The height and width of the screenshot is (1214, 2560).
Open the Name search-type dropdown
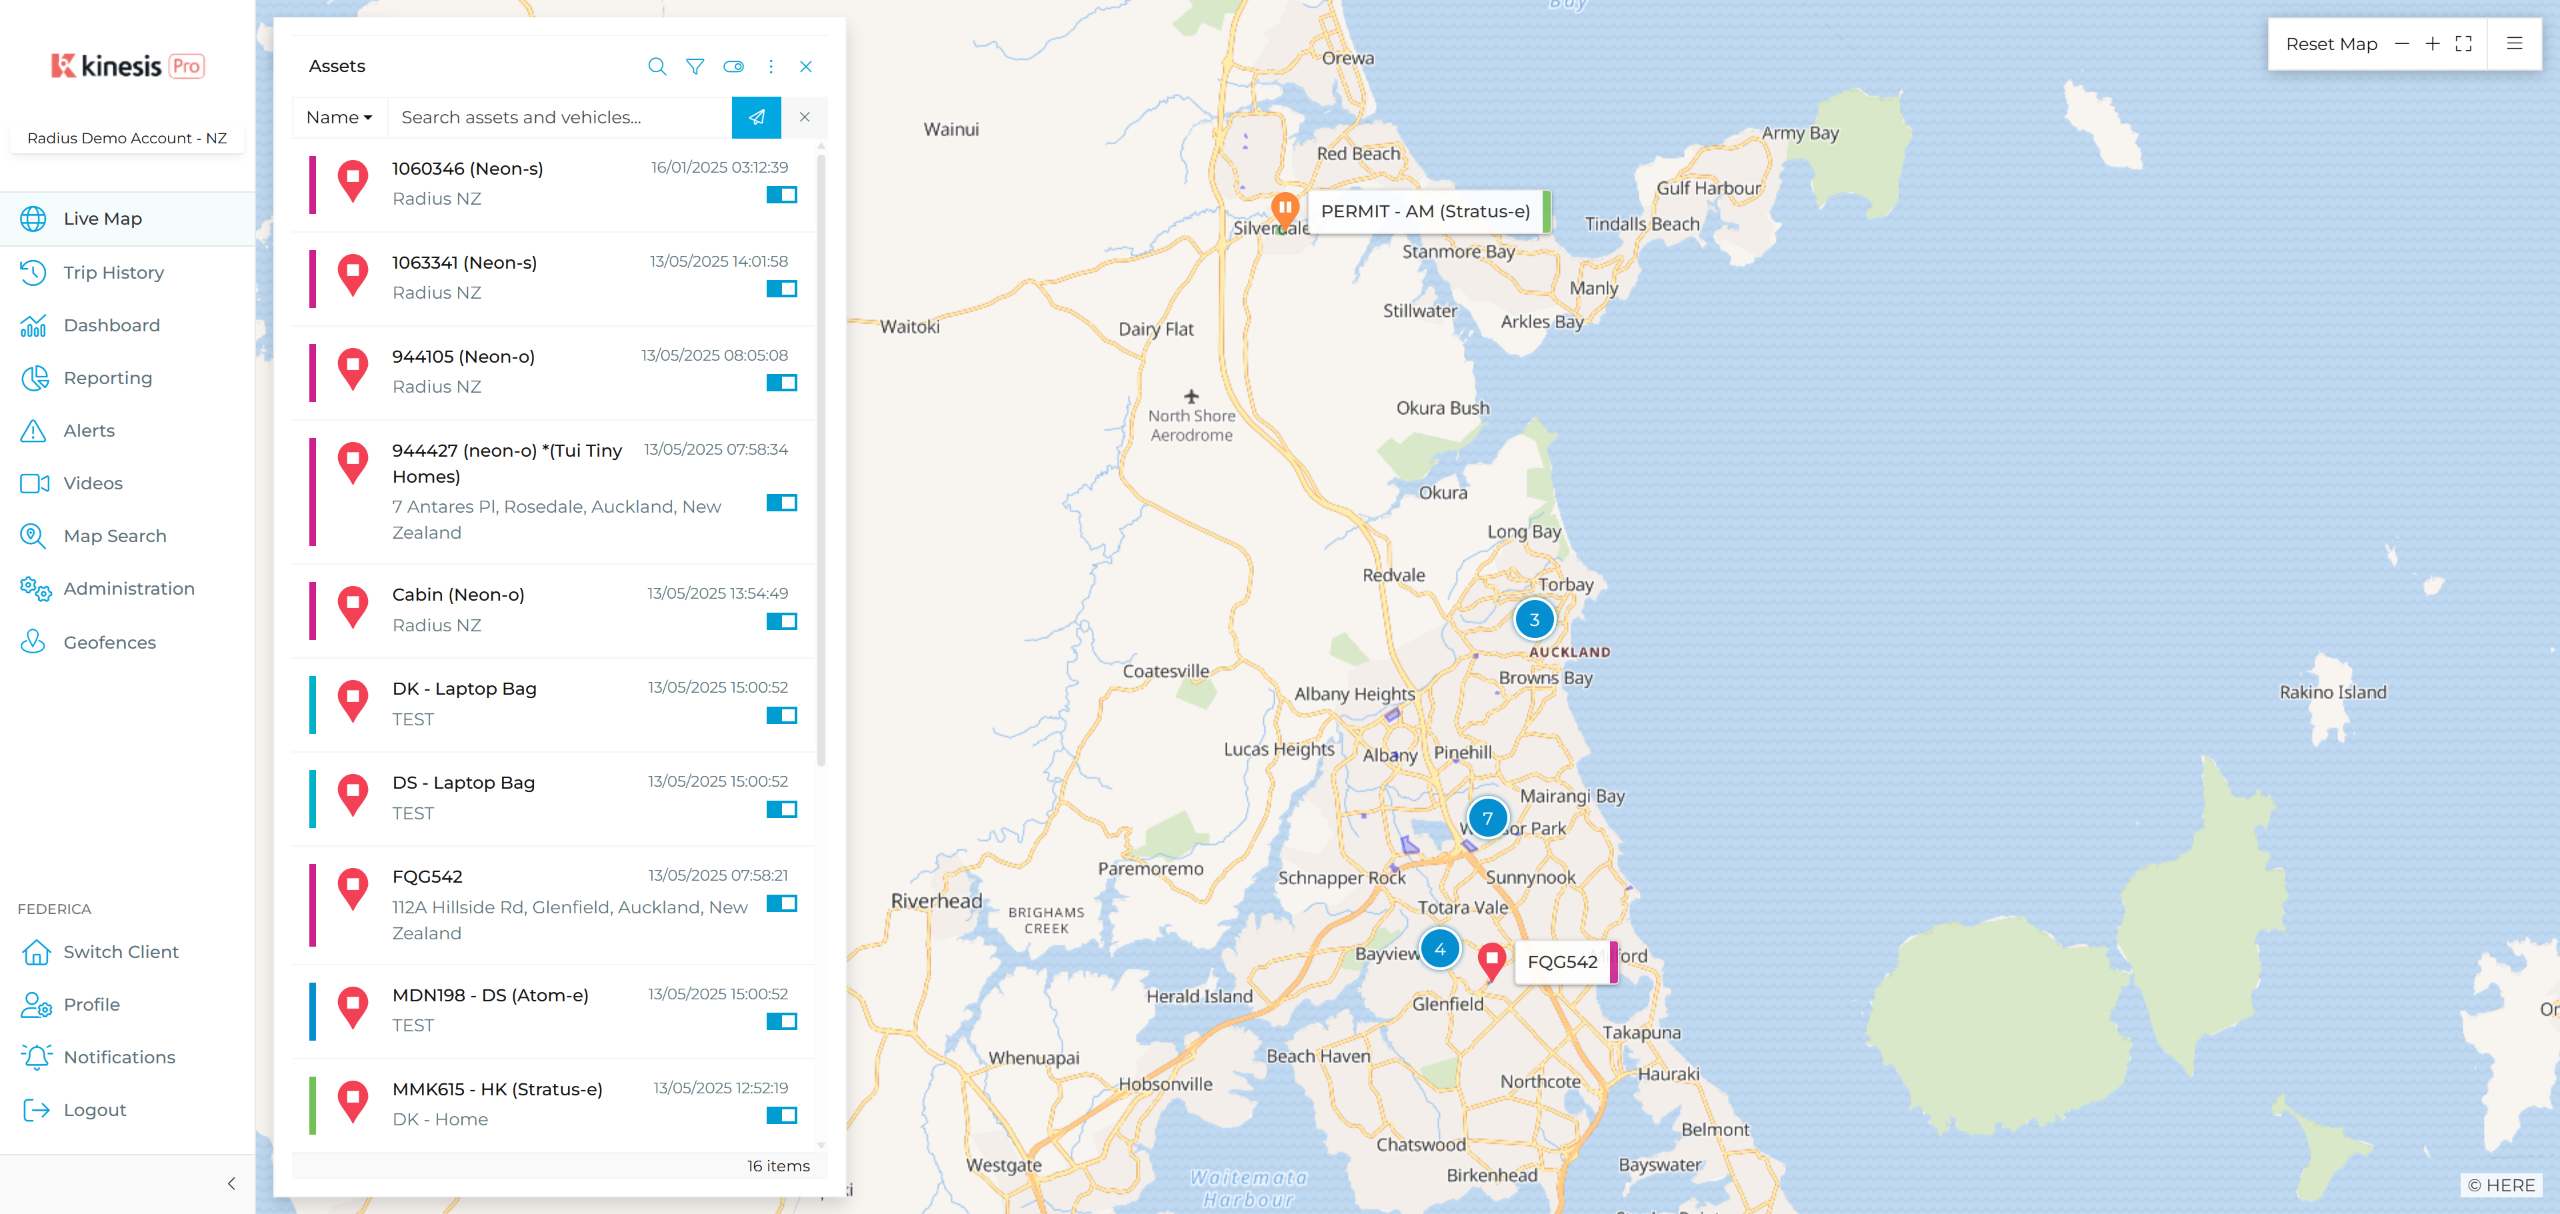pyautogui.click(x=339, y=117)
